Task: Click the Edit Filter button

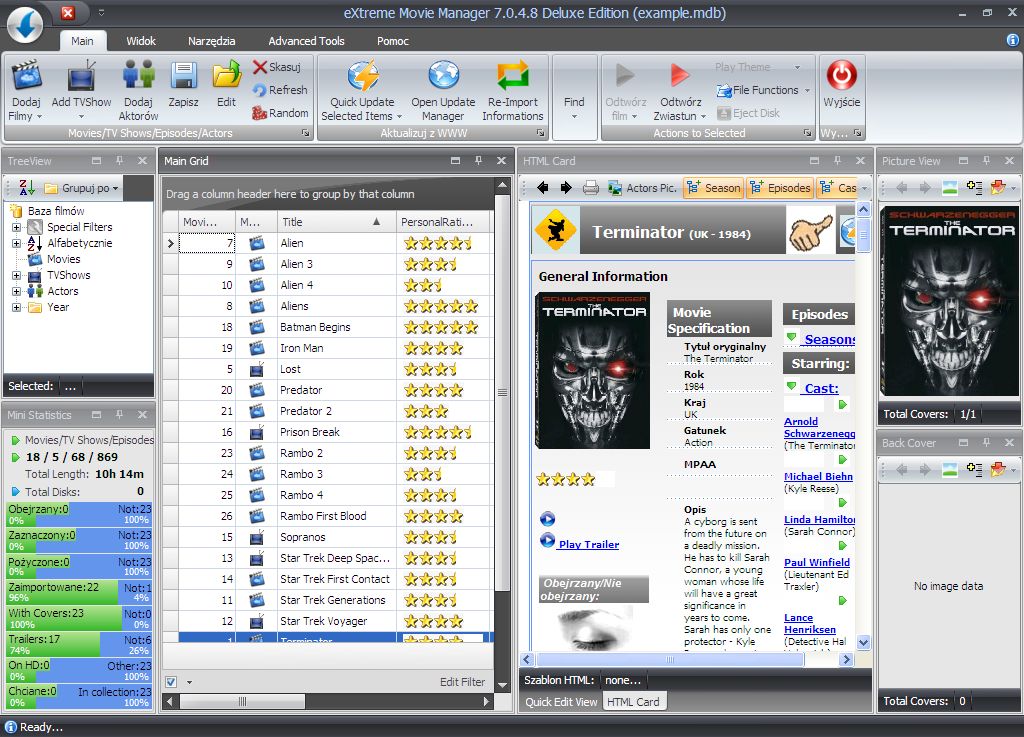Action: [x=462, y=682]
